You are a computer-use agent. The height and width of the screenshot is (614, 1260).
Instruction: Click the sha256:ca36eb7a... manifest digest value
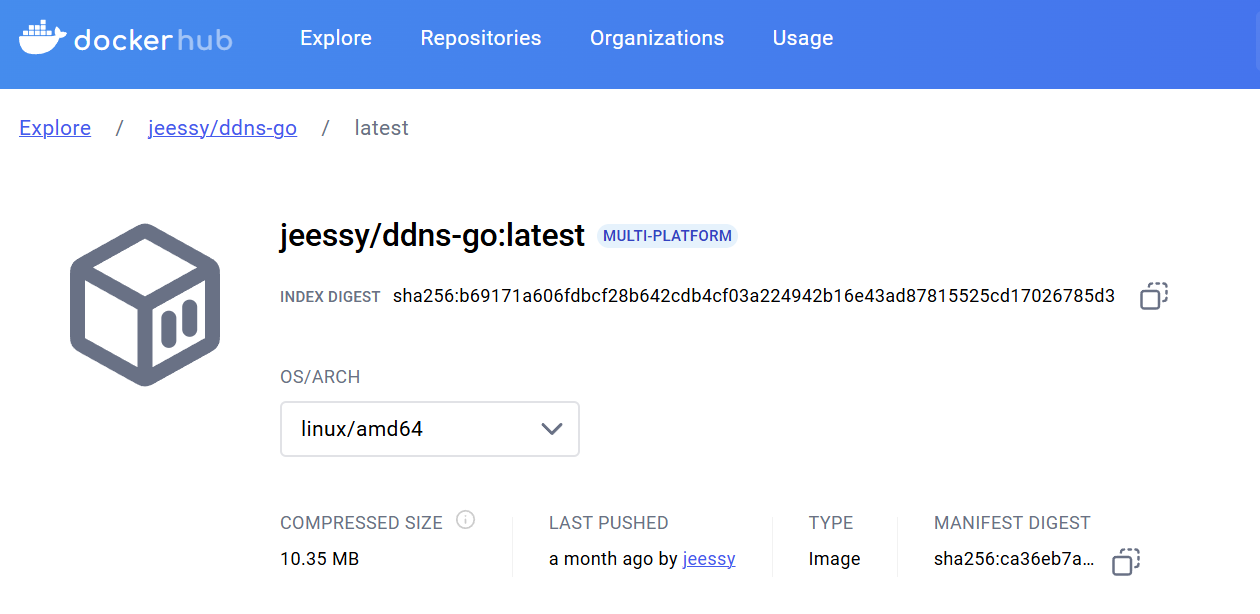click(x=1015, y=559)
